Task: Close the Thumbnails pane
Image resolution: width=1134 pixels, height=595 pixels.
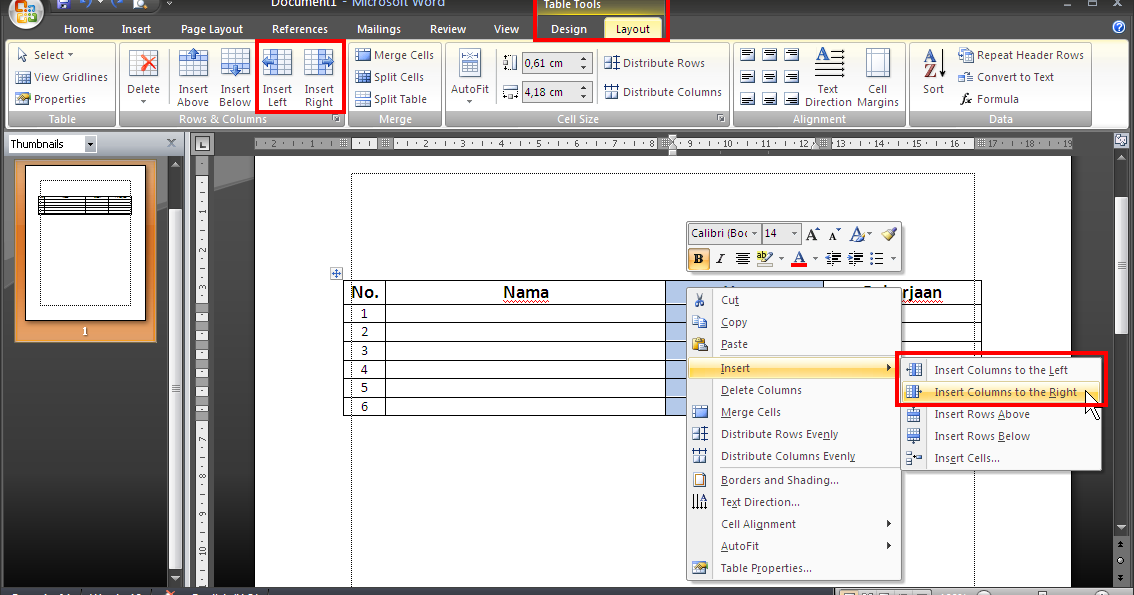Action: coord(171,143)
